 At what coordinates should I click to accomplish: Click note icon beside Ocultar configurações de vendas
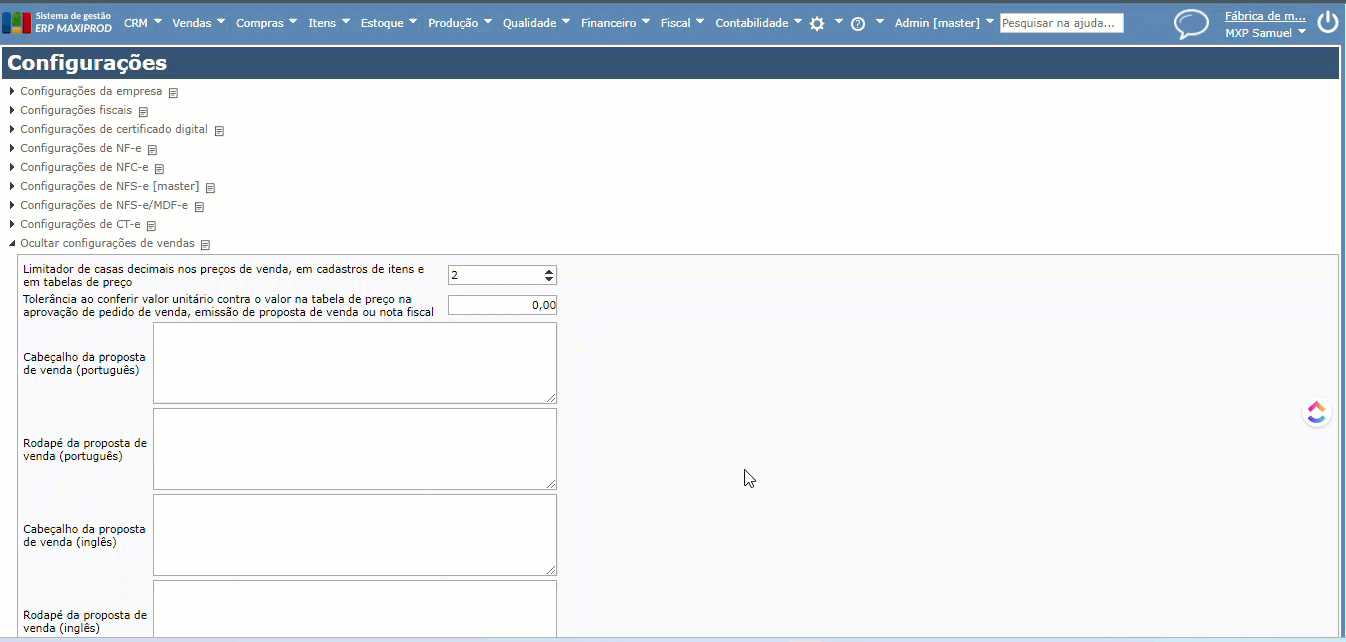click(205, 244)
